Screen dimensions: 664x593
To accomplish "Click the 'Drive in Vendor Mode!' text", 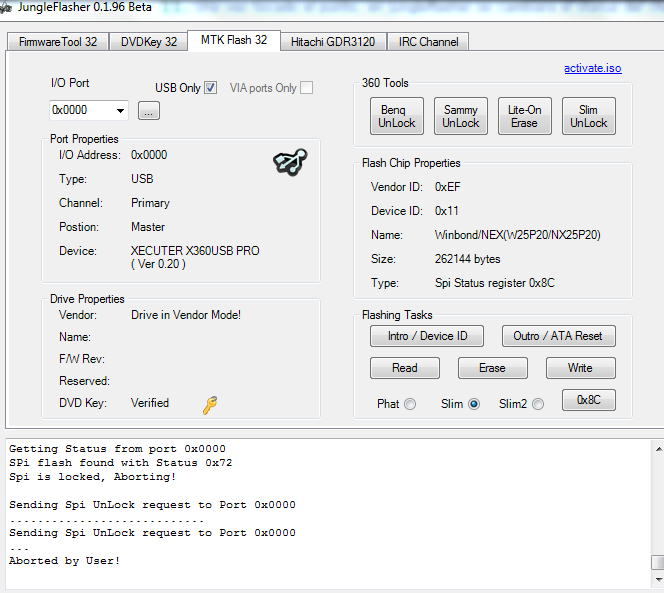I will (x=186, y=315).
